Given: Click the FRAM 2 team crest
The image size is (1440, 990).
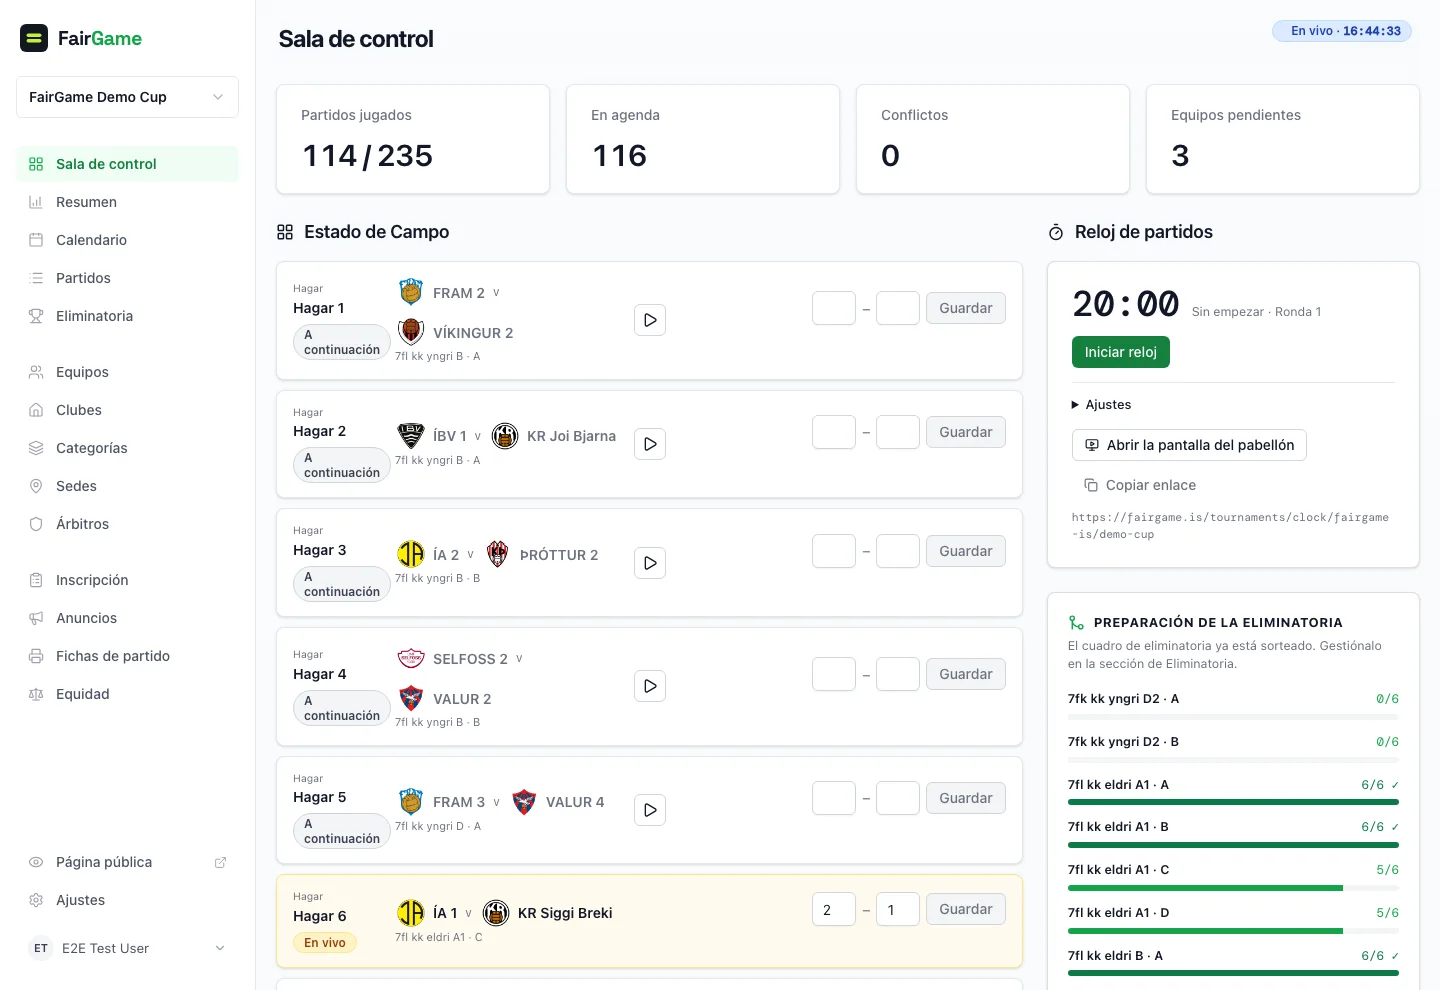Looking at the screenshot, I should tap(411, 292).
